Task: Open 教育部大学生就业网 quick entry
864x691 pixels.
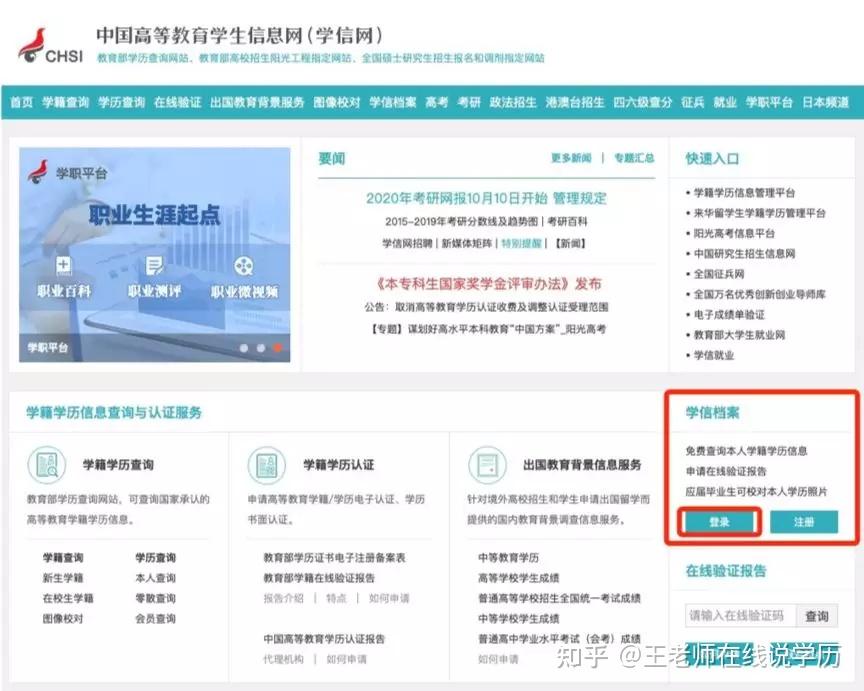Action: coord(739,335)
